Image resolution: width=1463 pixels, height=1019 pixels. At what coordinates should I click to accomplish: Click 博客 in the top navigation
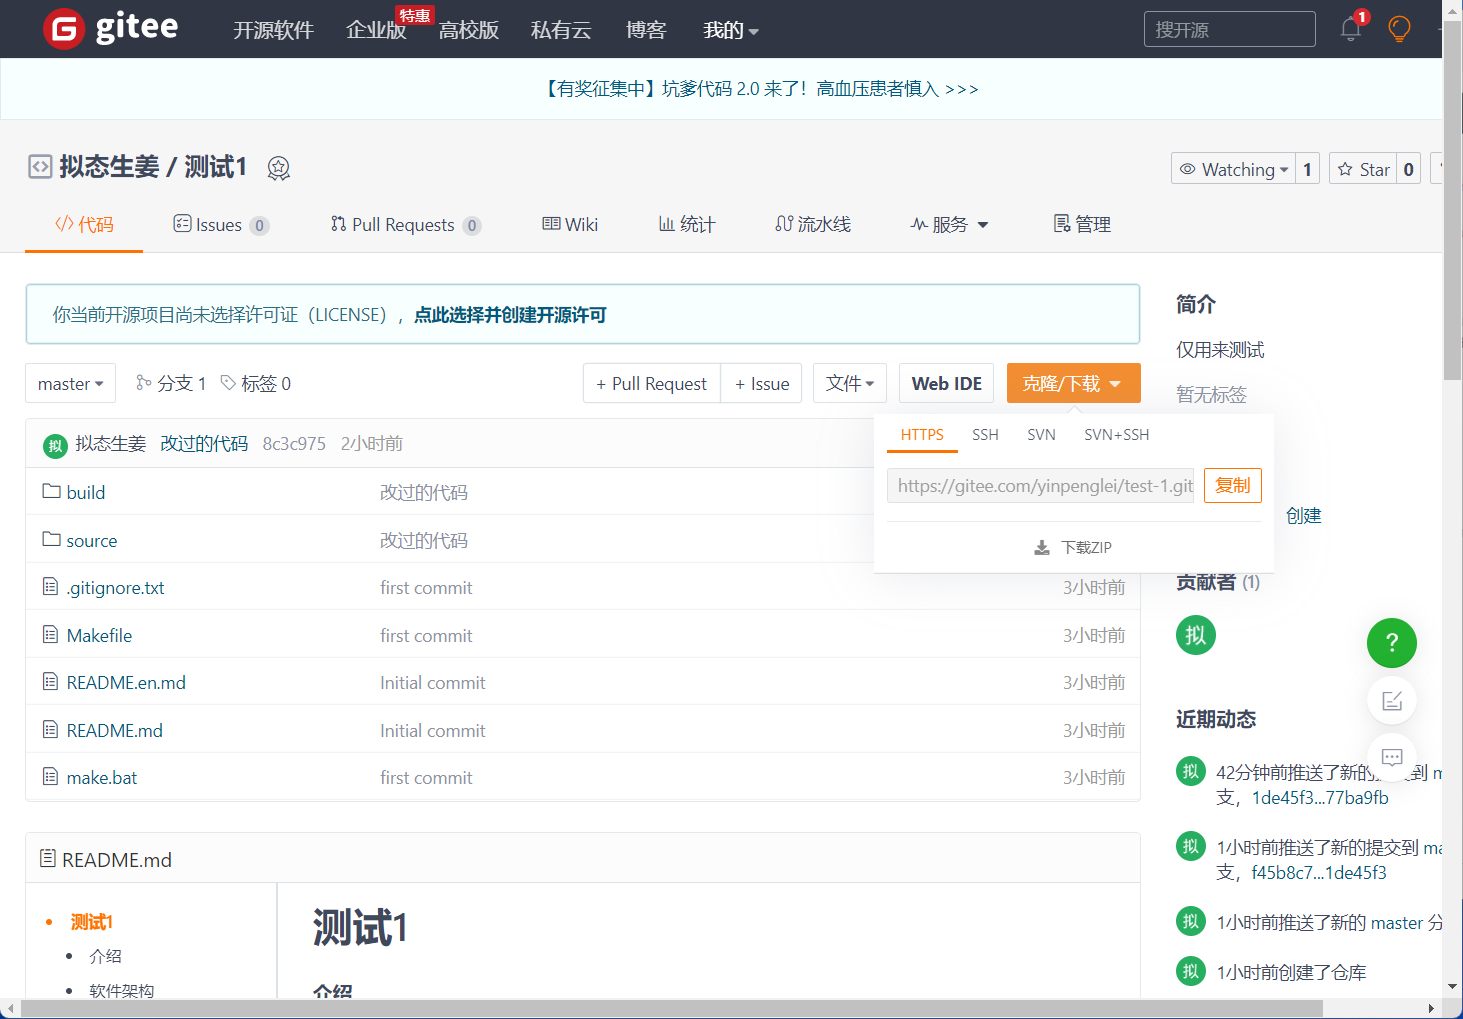point(646,30)
